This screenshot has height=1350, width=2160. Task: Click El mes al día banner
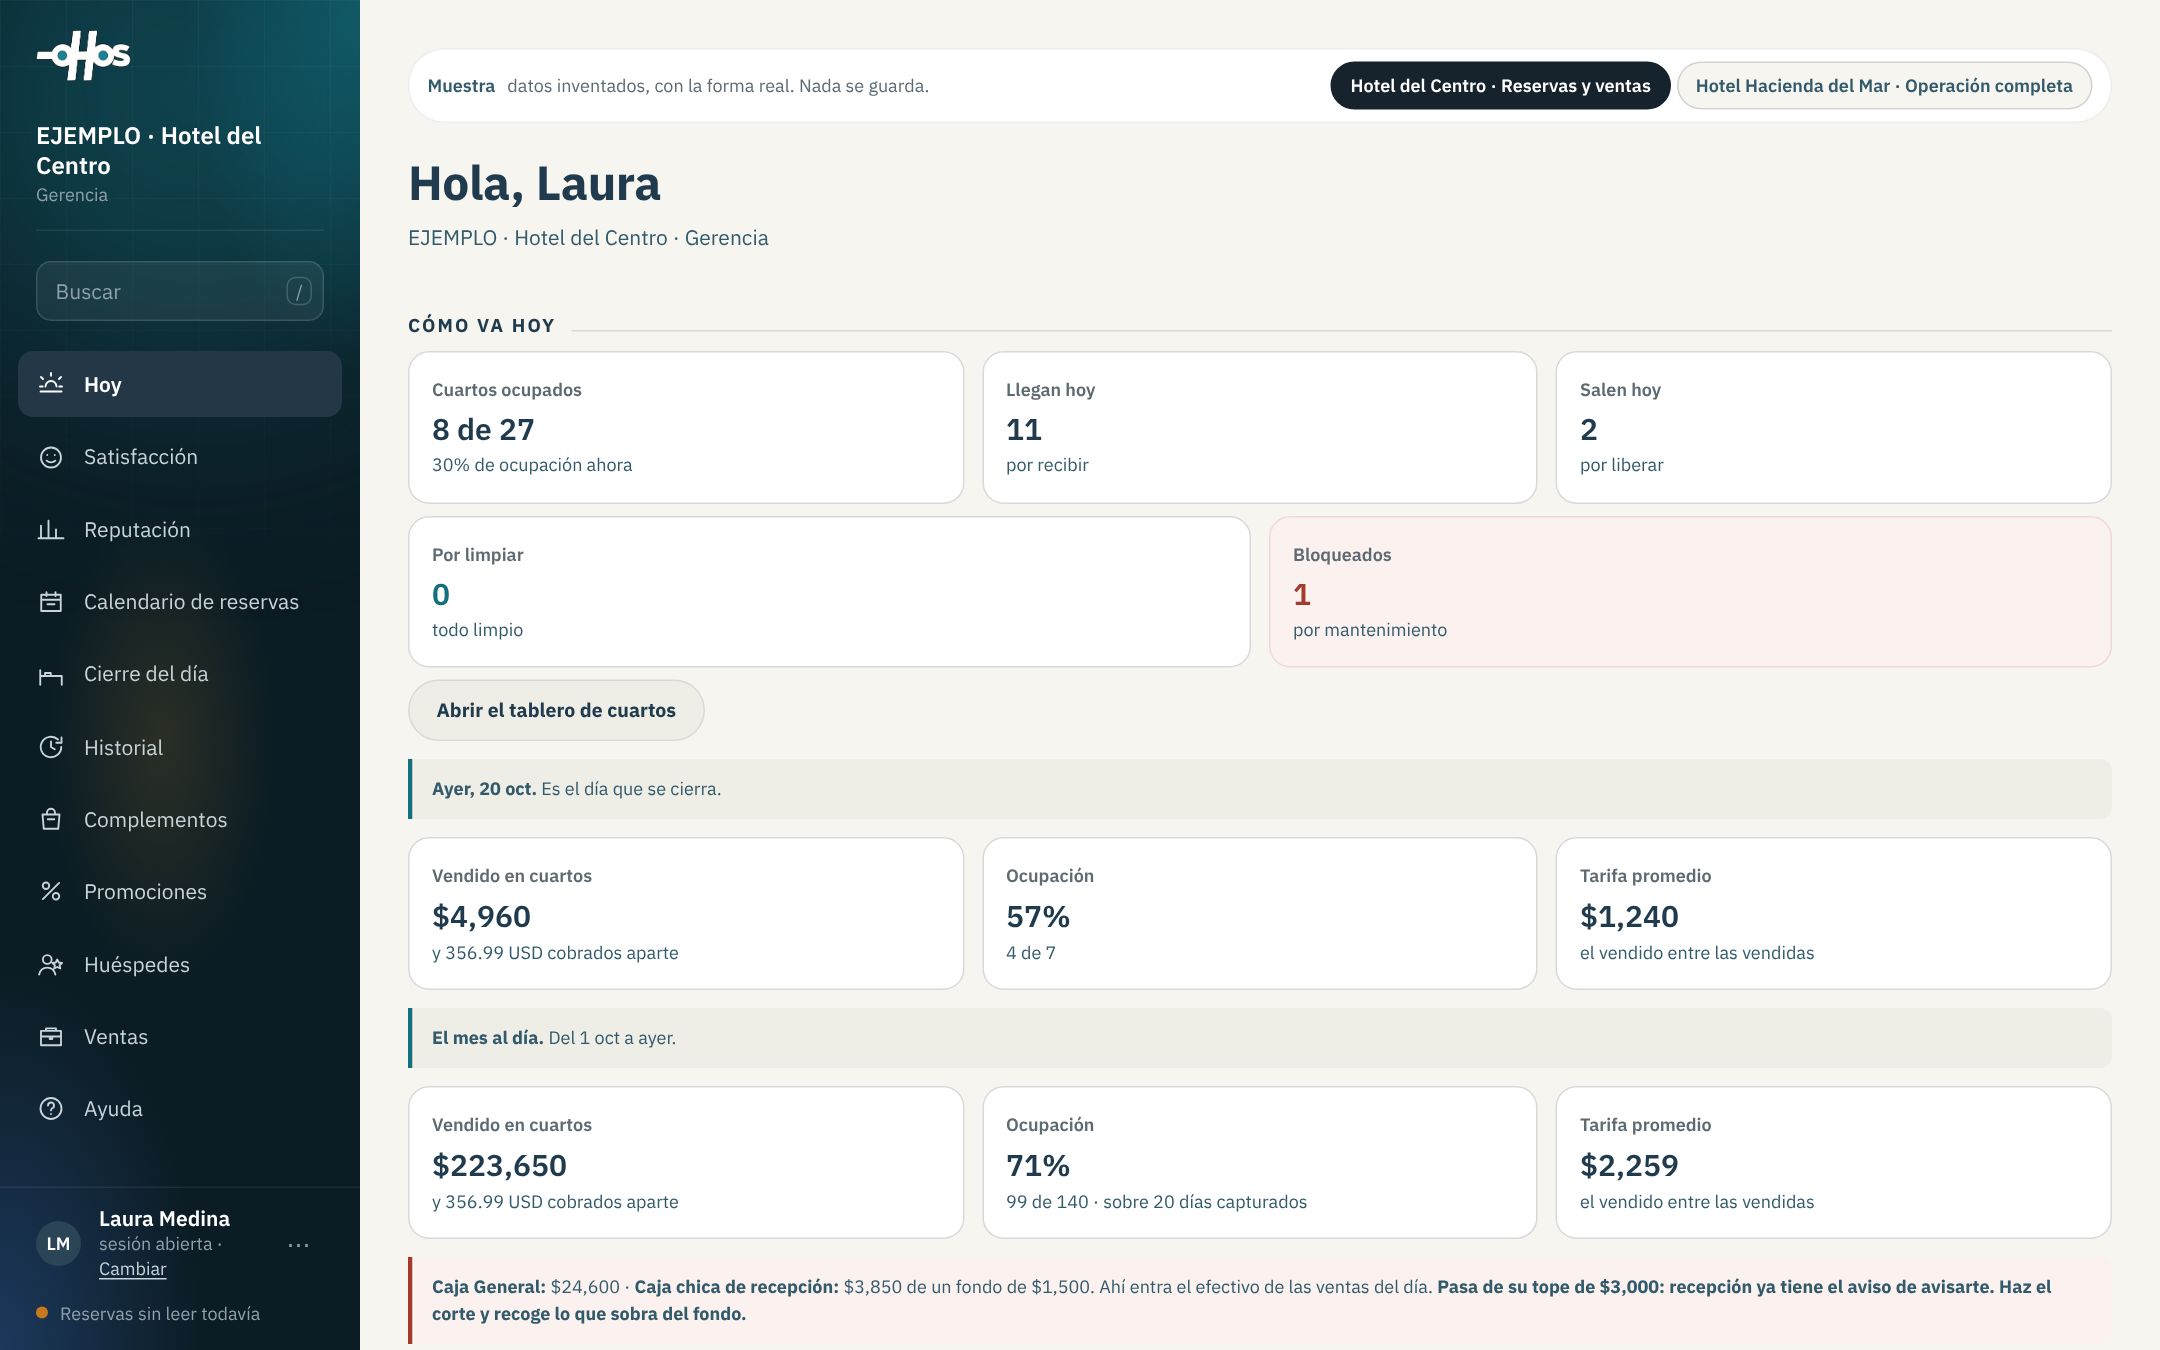pos(1260,1038)
